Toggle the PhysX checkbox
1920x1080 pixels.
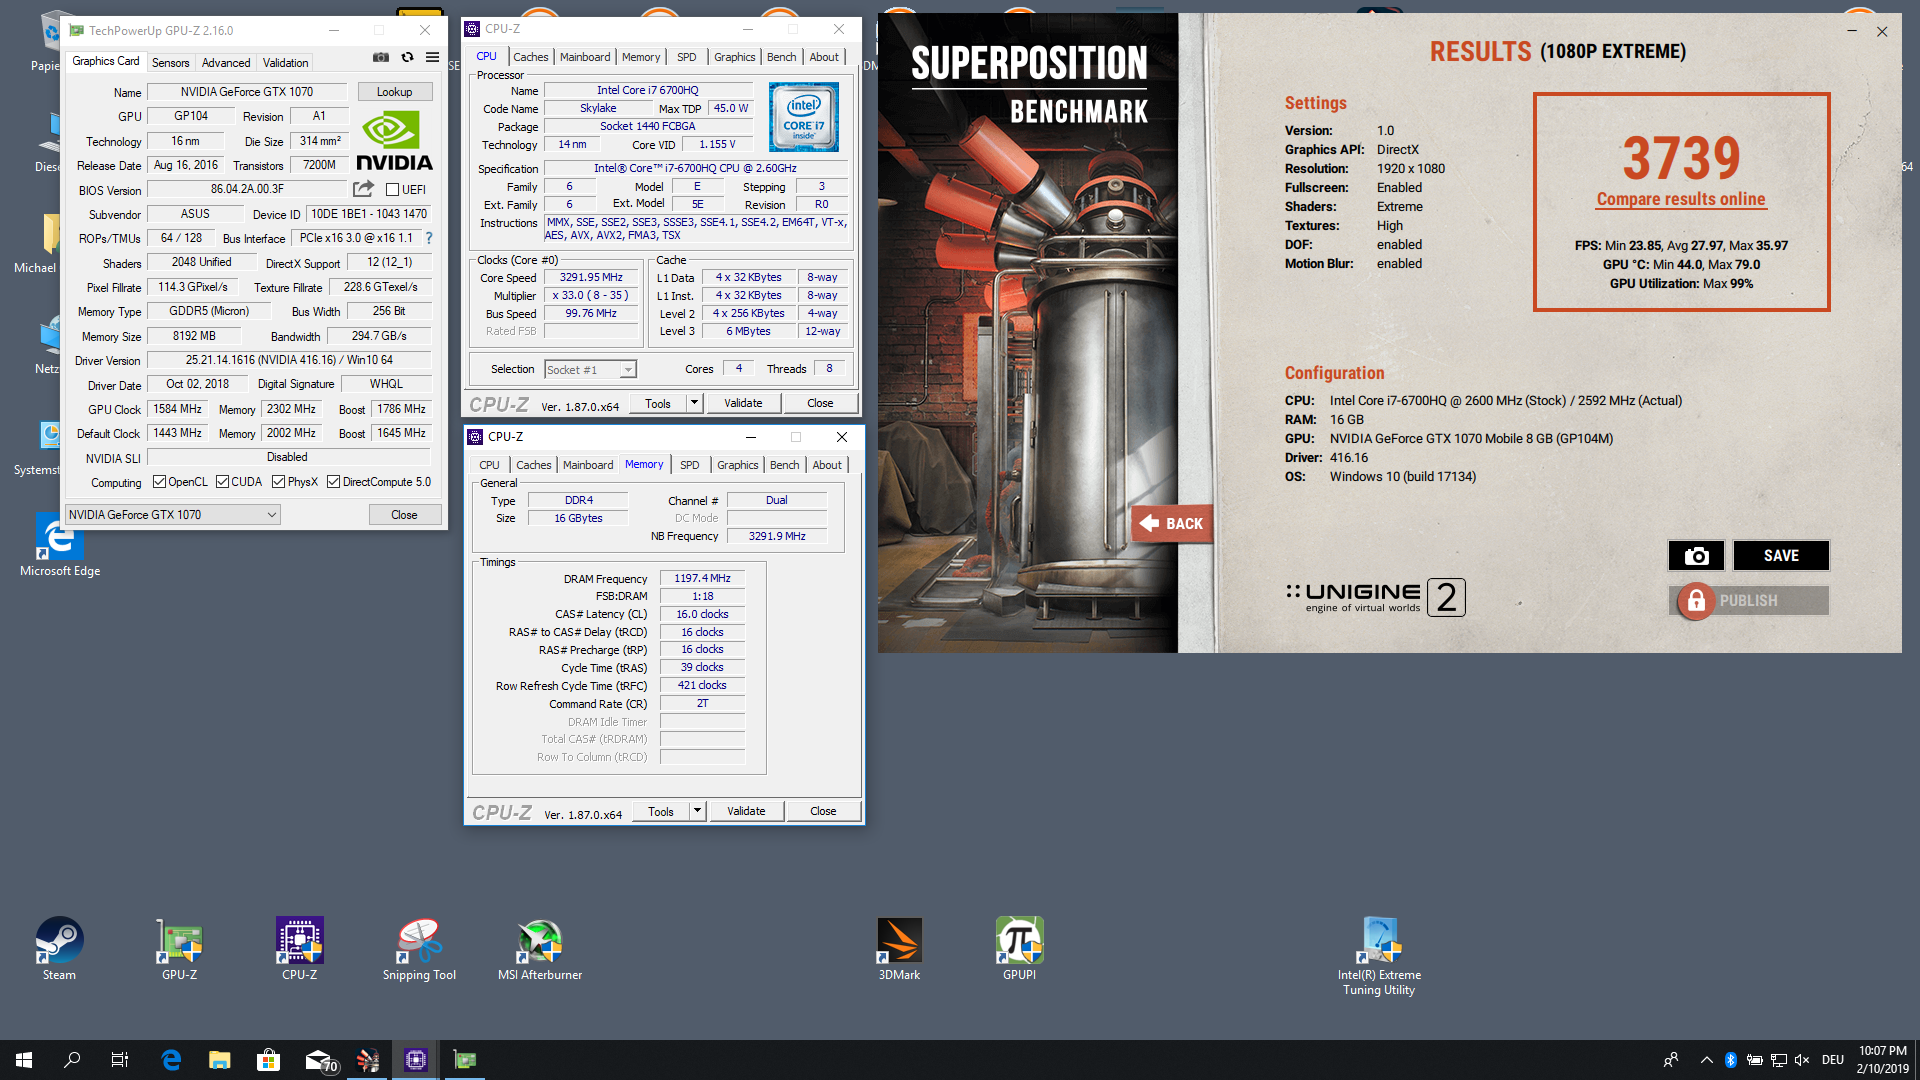click(x=278, y=482)
